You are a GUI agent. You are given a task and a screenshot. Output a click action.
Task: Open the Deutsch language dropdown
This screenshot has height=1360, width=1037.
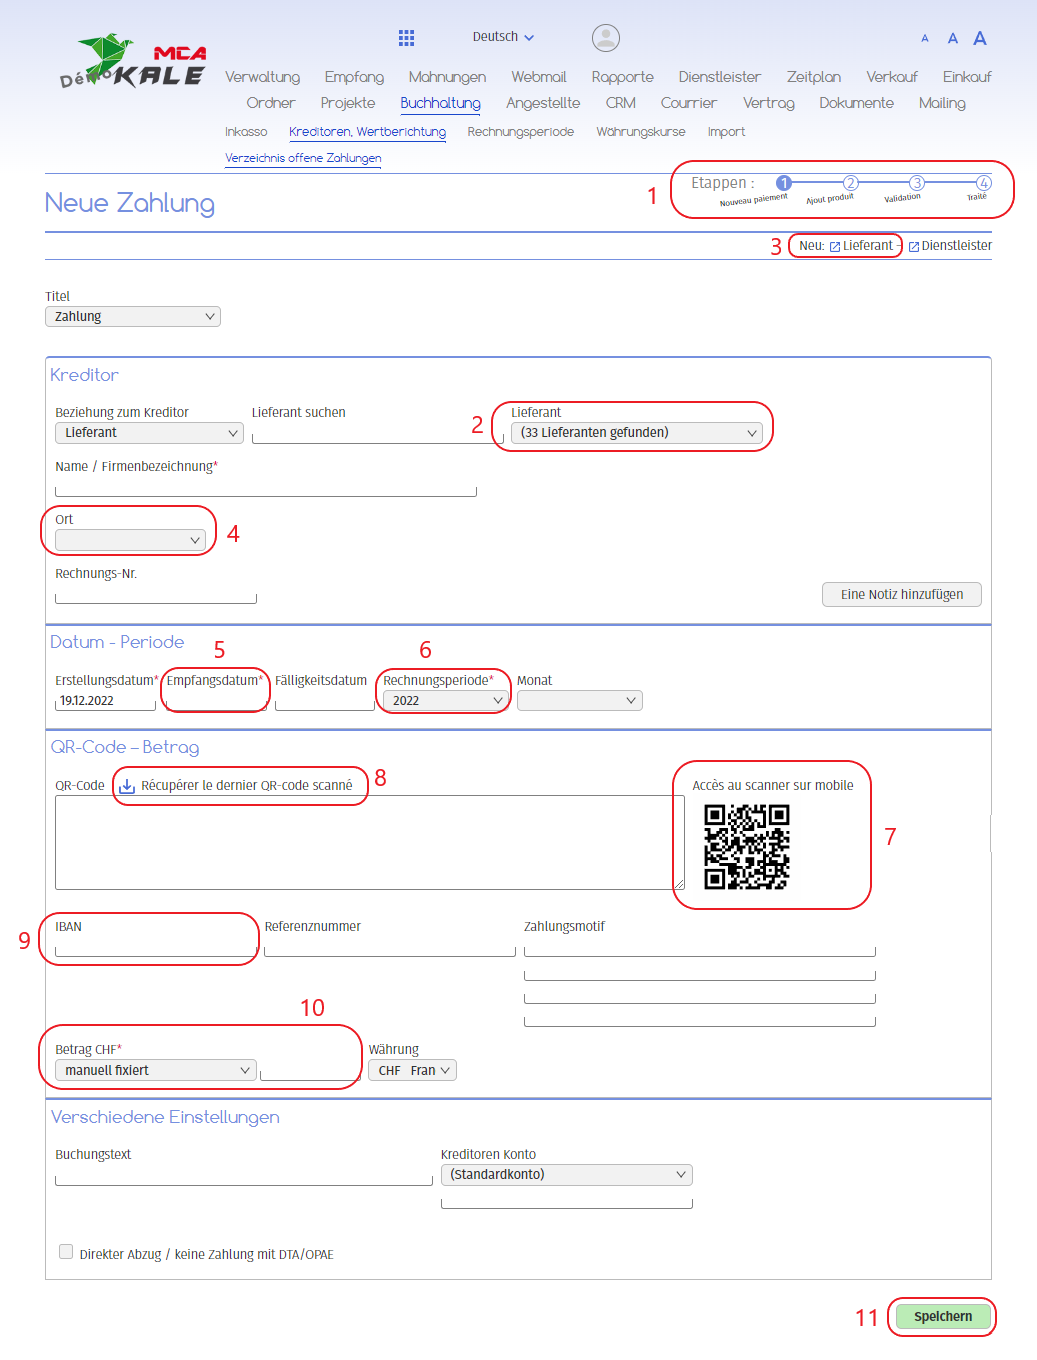[503, 37]
